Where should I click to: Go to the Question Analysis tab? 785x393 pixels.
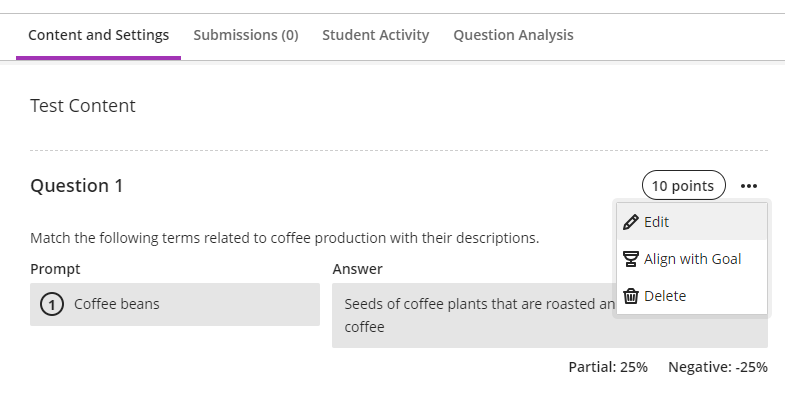tap(513, 35)
